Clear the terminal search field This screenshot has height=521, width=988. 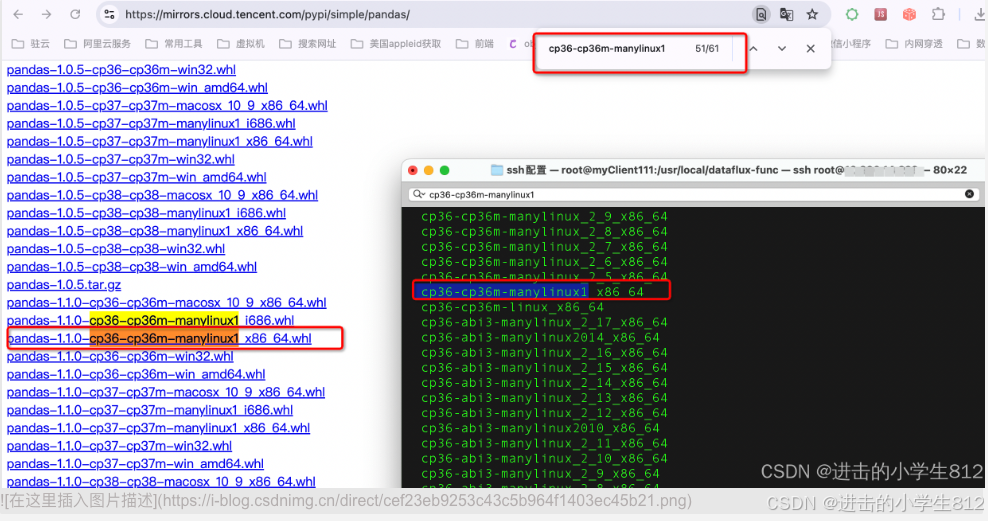click(969, 194)
